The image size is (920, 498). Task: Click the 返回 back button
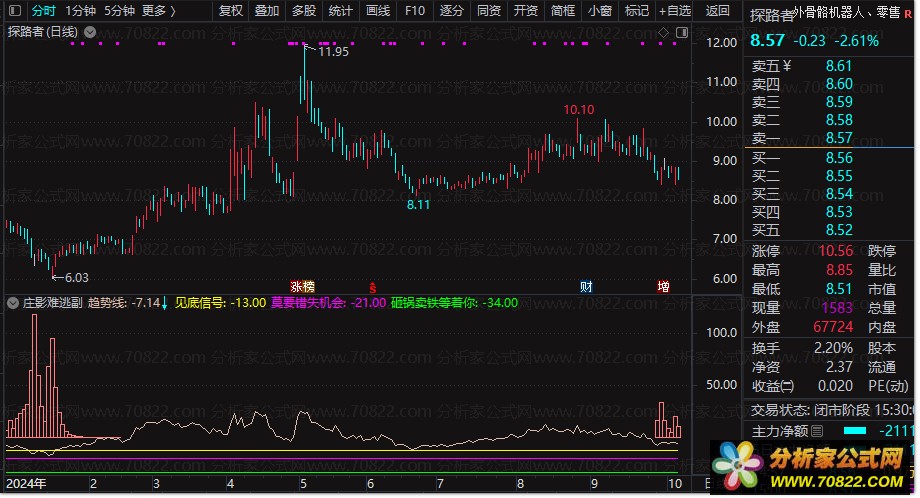coord(717,11)
